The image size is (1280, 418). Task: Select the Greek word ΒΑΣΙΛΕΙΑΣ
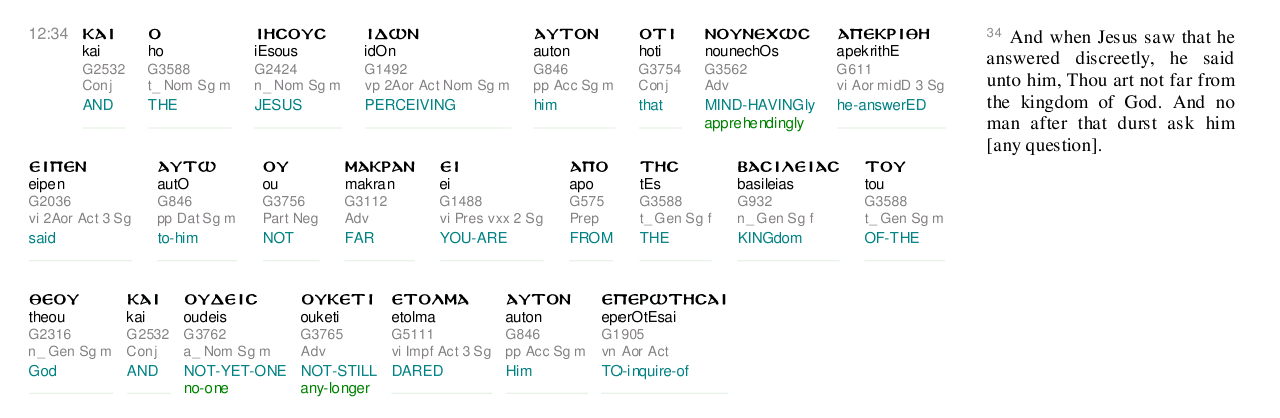(x=788, y=167)
